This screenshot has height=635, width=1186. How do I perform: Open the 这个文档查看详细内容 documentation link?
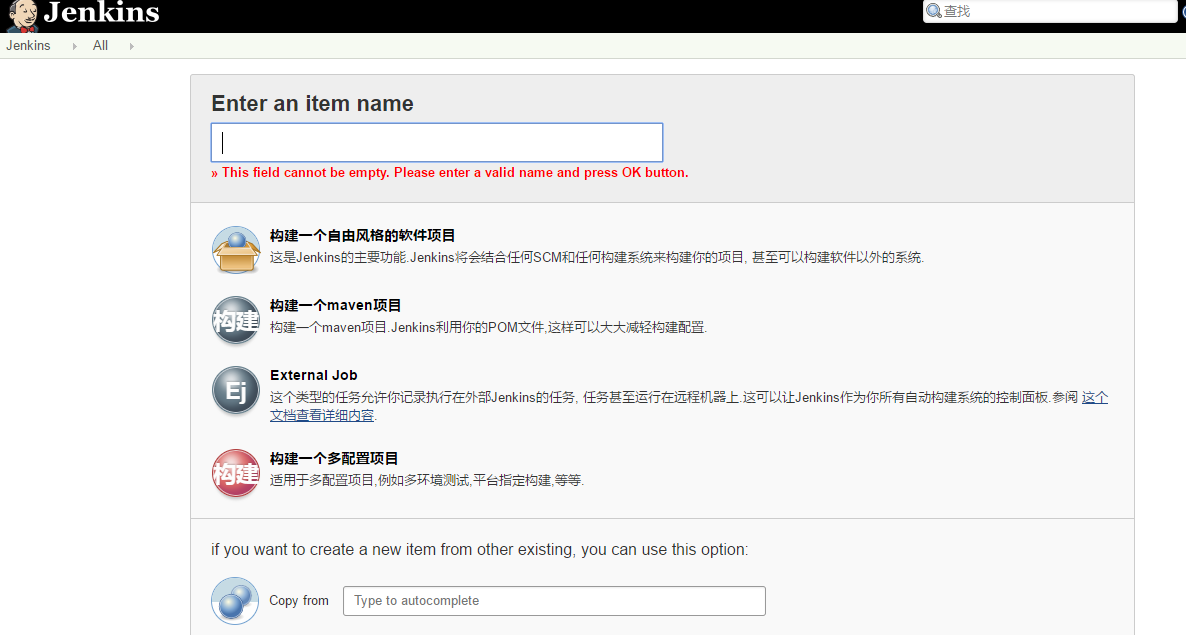(322, 415)
